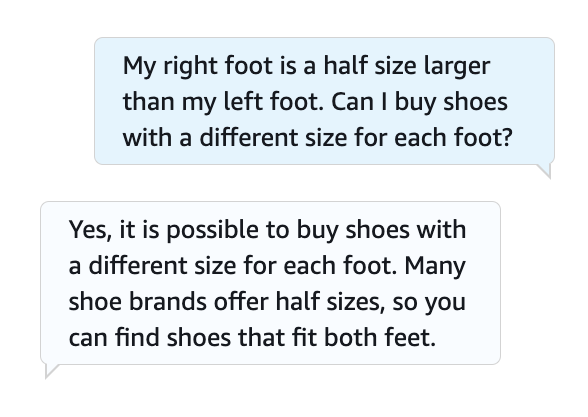Screen dimensions: 588x417
Task: Click the line 'can find shoes that fit both feet.'
Action: [252, 337]
